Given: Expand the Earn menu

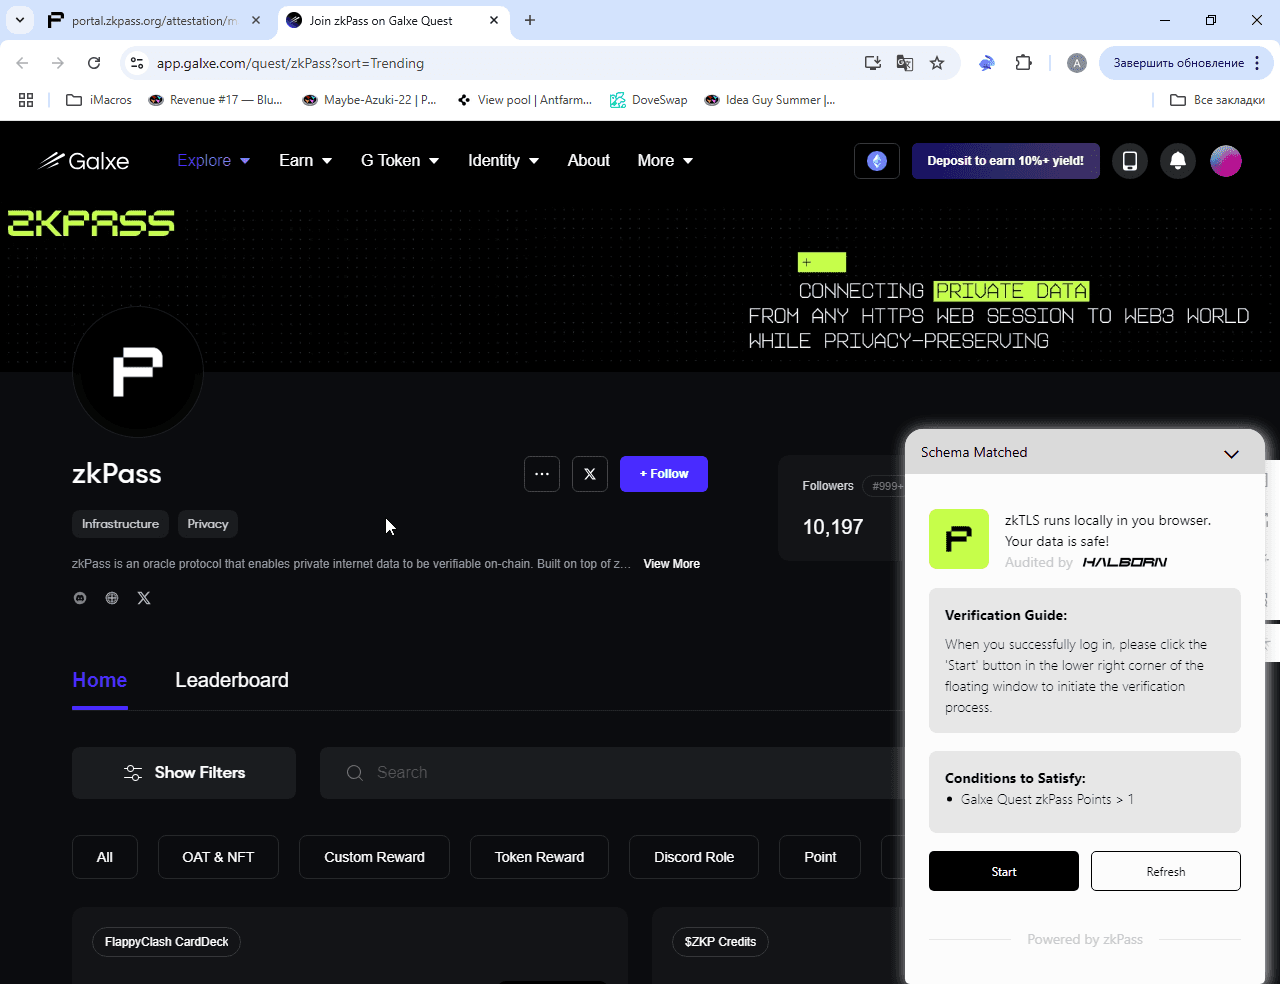Looking at the screenshot, I should pos(305,160).
